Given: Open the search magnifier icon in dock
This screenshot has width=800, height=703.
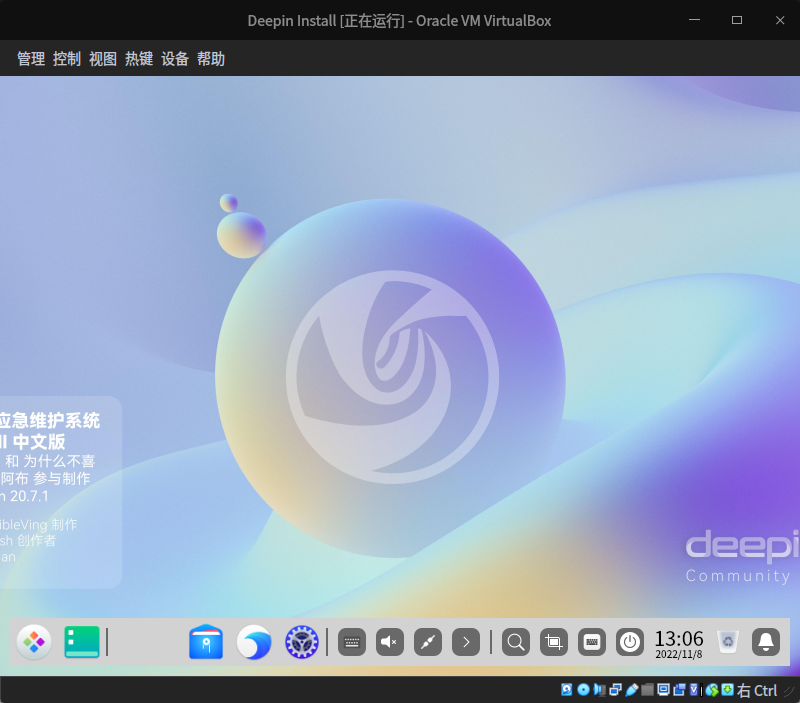Looking at the screenshot, I should [x=516, y=642].
